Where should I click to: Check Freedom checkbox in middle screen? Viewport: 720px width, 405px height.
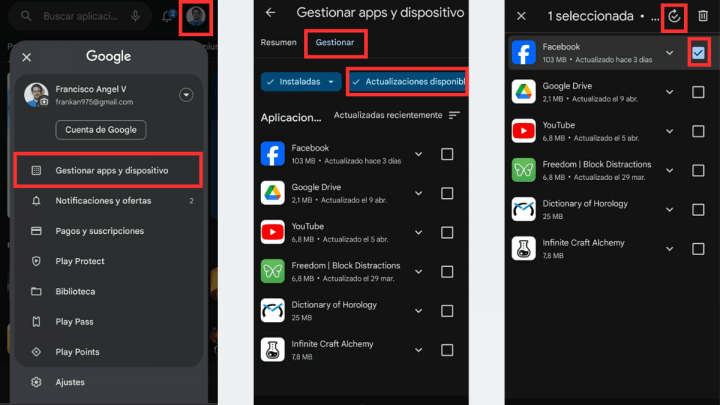pos(447,272)
